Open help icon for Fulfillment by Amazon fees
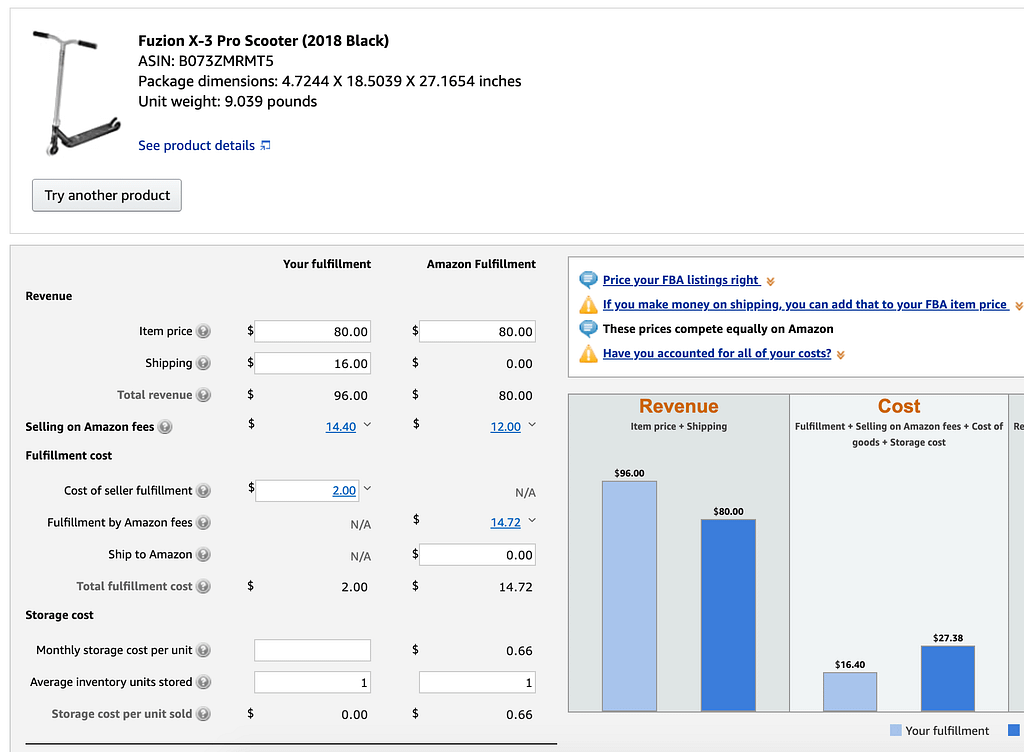Viewport: 1024px width, 752px height. [x=204, y=522]
